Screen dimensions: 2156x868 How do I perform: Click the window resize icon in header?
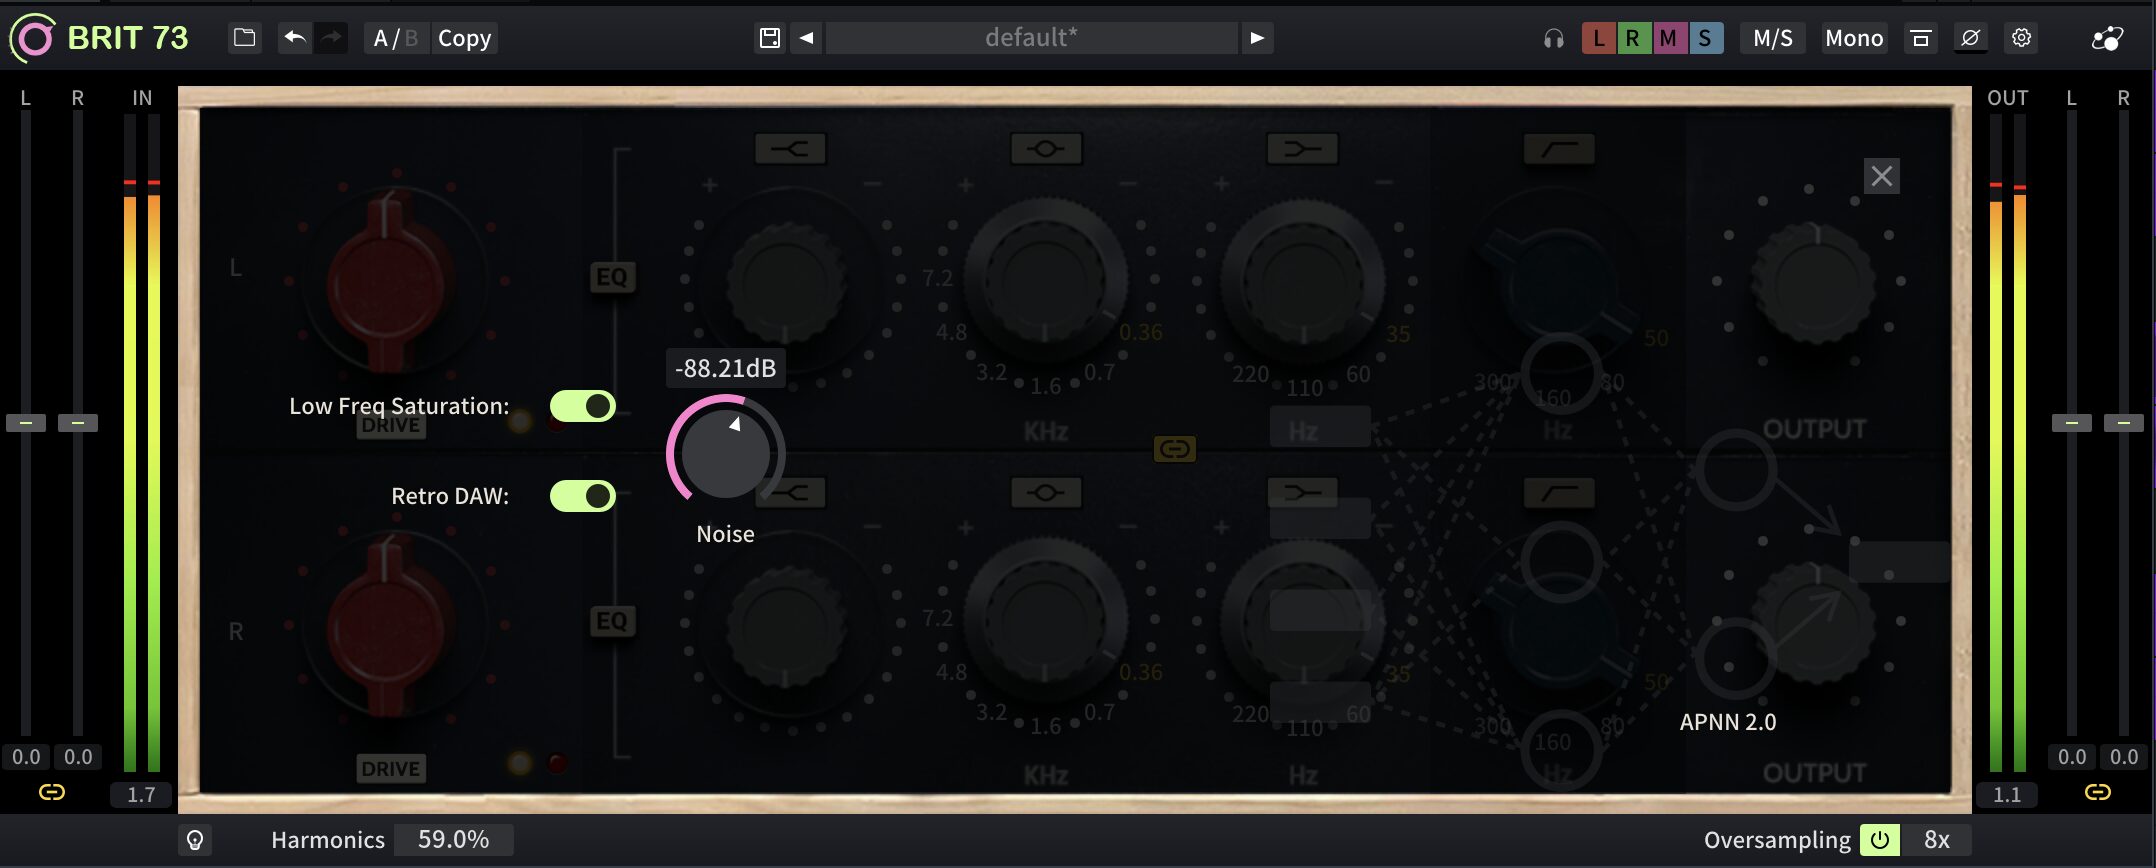coord(1921,38)
